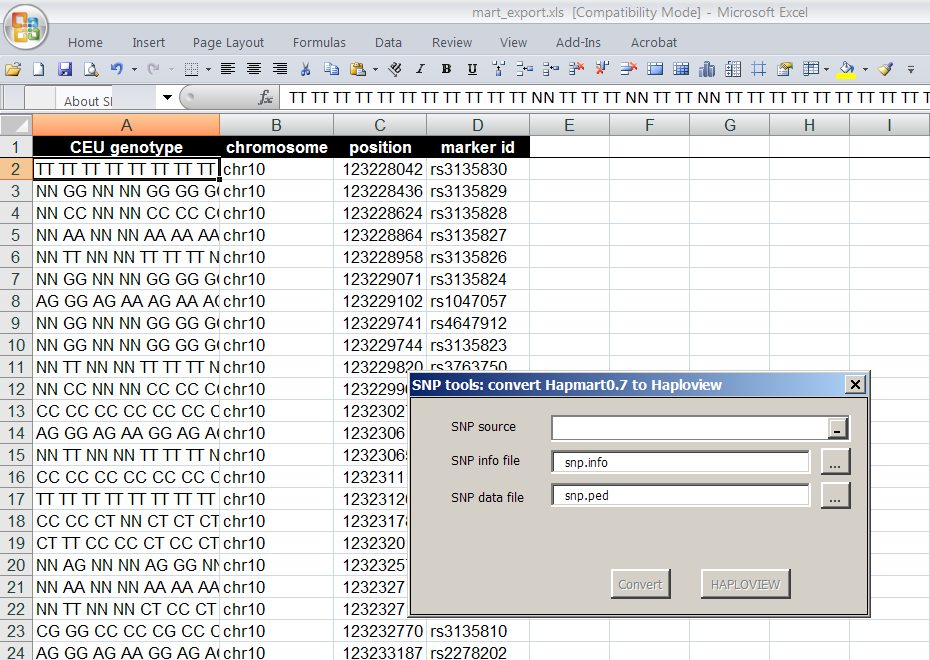Click the Open folder toolbar icon
930x660 pixels.
[x=13, y=69]
